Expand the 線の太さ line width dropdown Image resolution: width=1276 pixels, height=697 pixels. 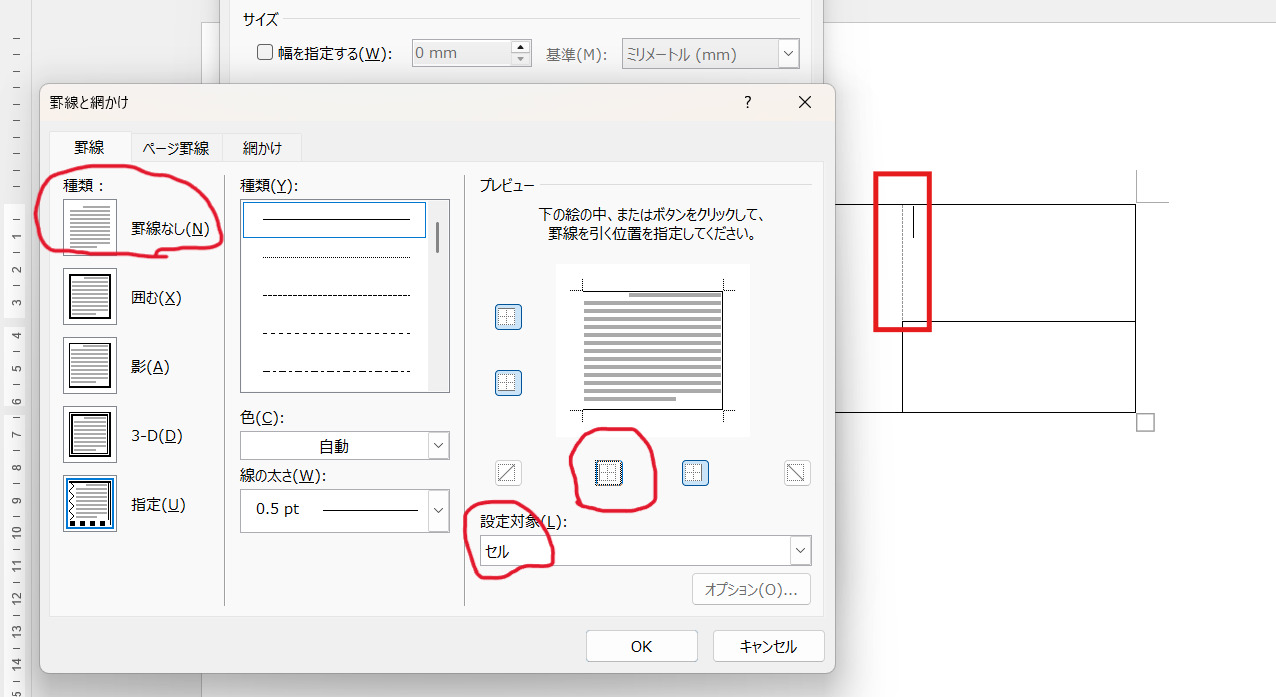[438, 510]
